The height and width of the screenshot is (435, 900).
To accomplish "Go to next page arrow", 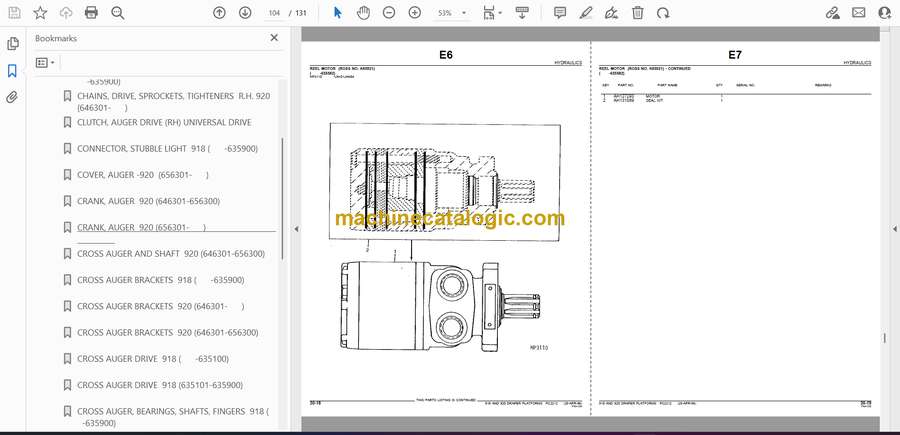I will point(245,13).
